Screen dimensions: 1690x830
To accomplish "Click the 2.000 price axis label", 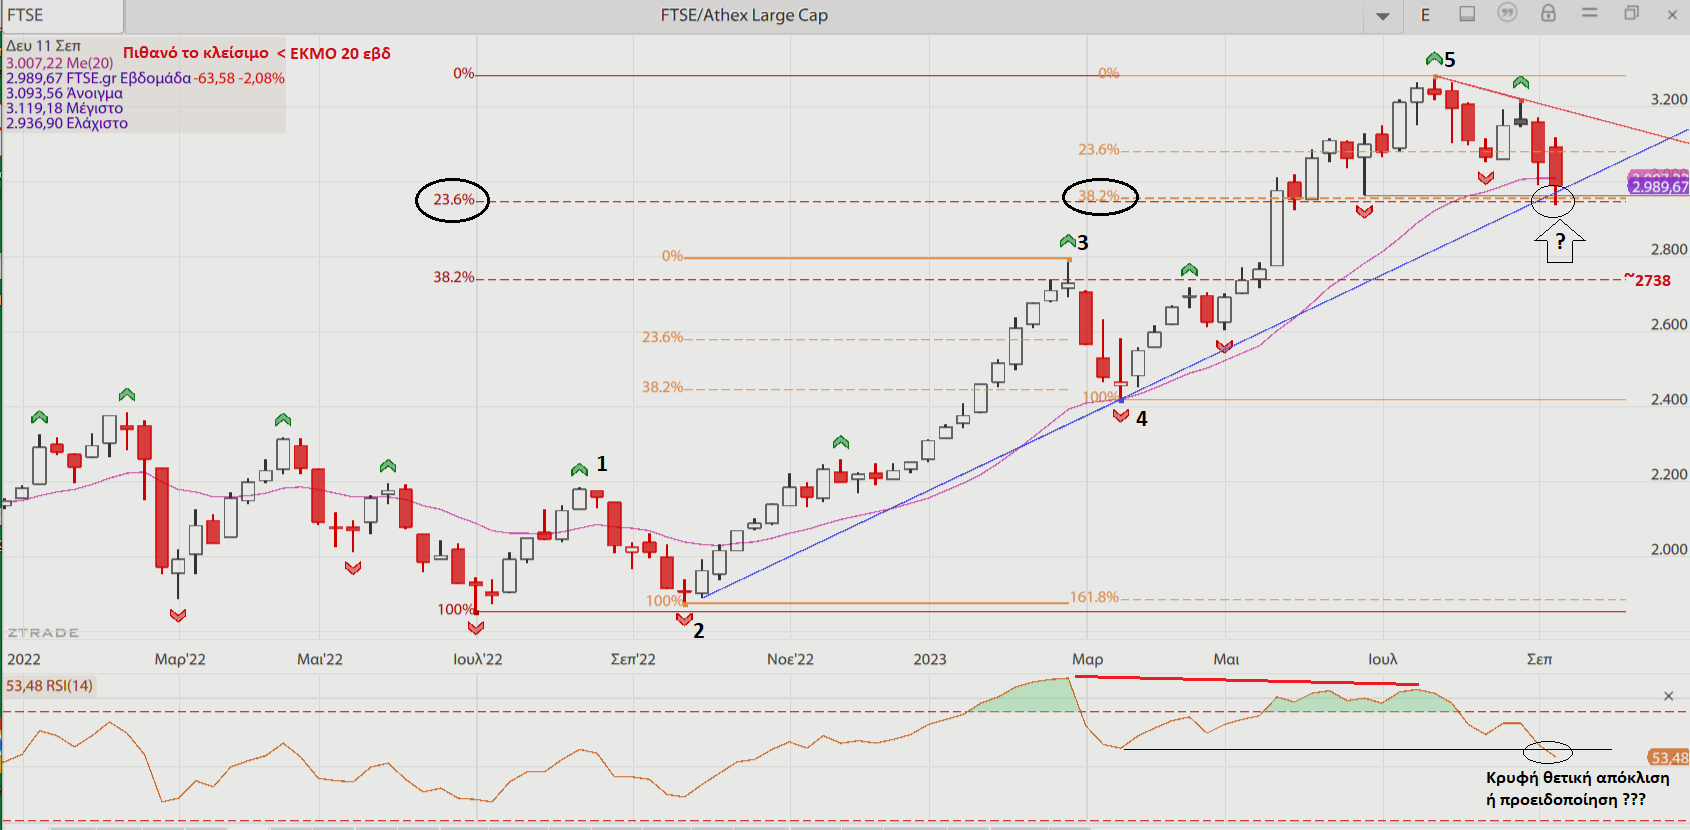I will (1668, 550).
